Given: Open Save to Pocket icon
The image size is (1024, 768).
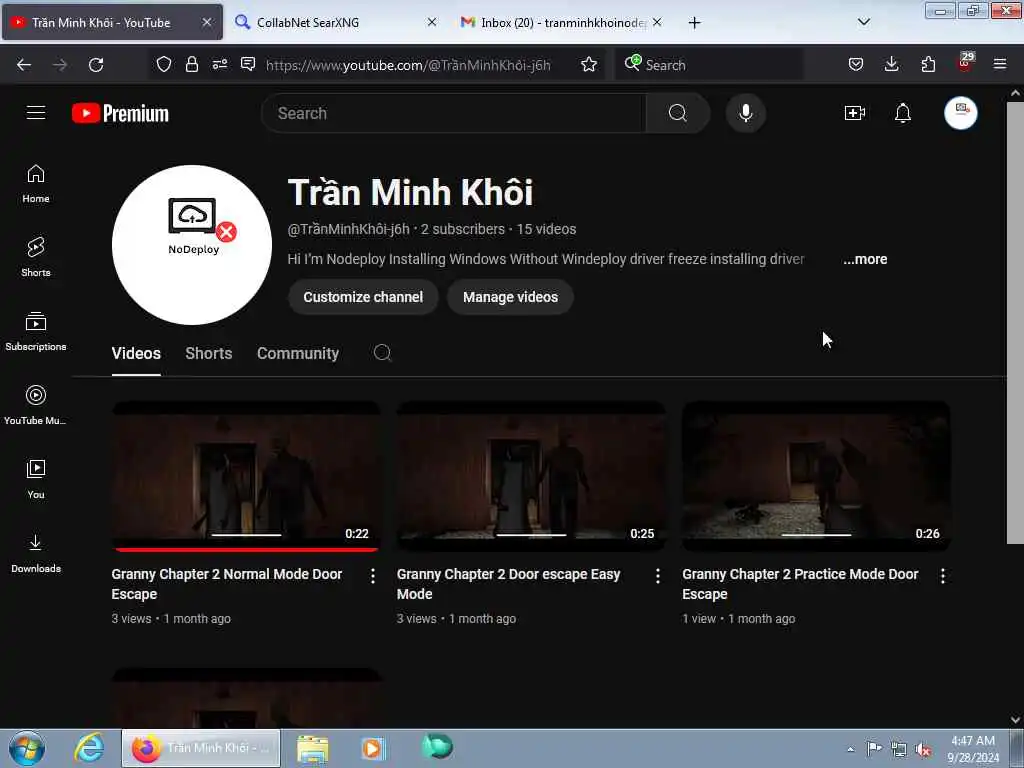Looking at the screenshot, I should pyautogui.click(x=856, y=64).
